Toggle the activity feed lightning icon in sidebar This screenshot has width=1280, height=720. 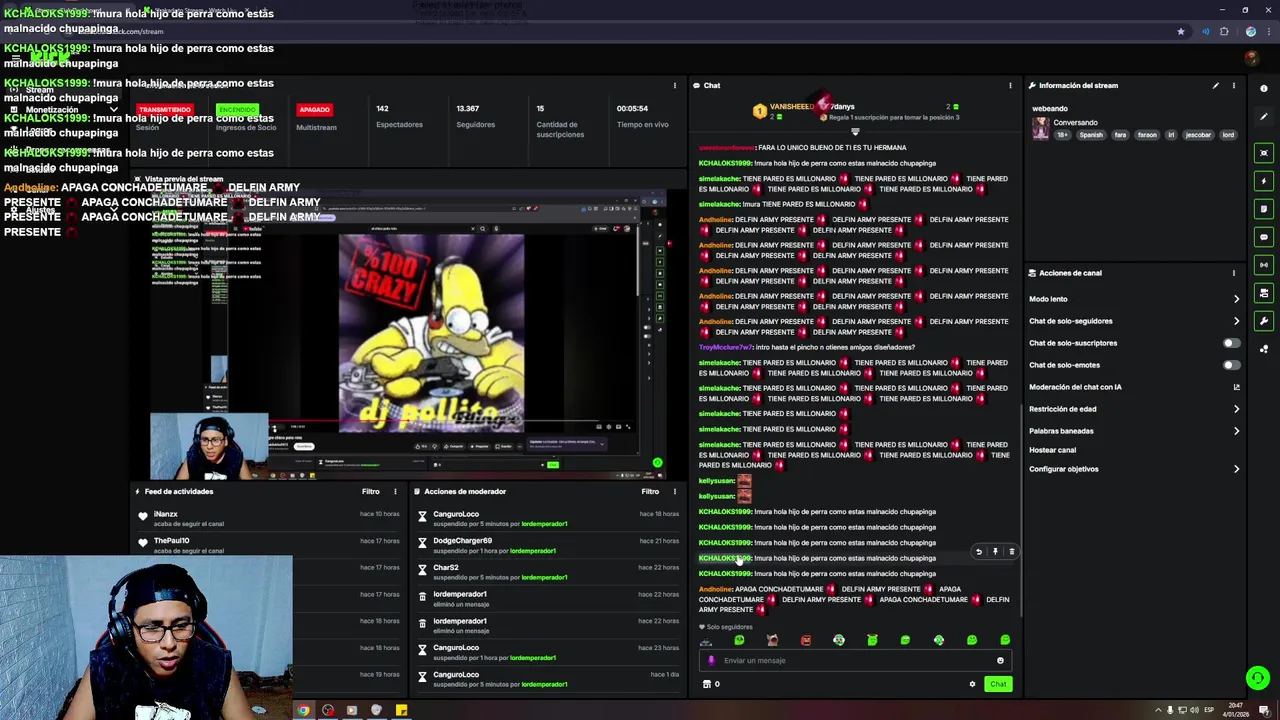[x=1264, y=181]
